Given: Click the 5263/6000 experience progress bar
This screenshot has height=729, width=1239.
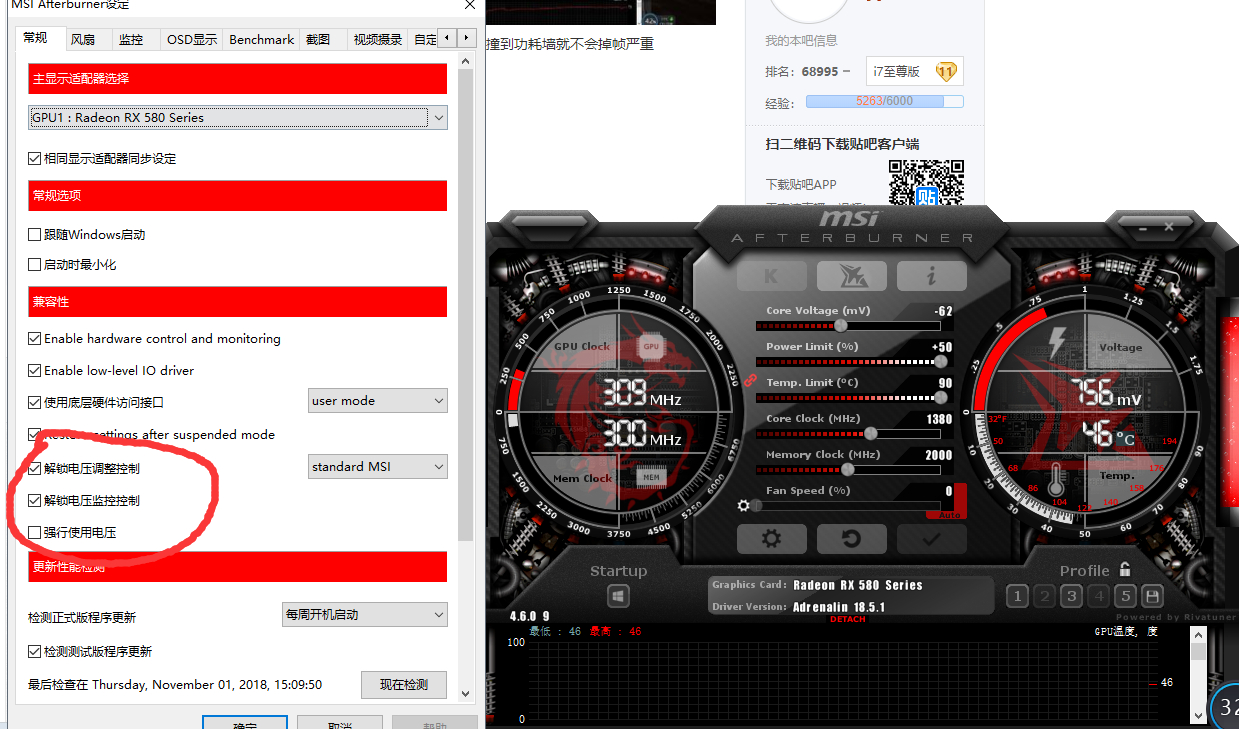Looking at the screenshot, I should pyautogui.click(x=884, y=101).
